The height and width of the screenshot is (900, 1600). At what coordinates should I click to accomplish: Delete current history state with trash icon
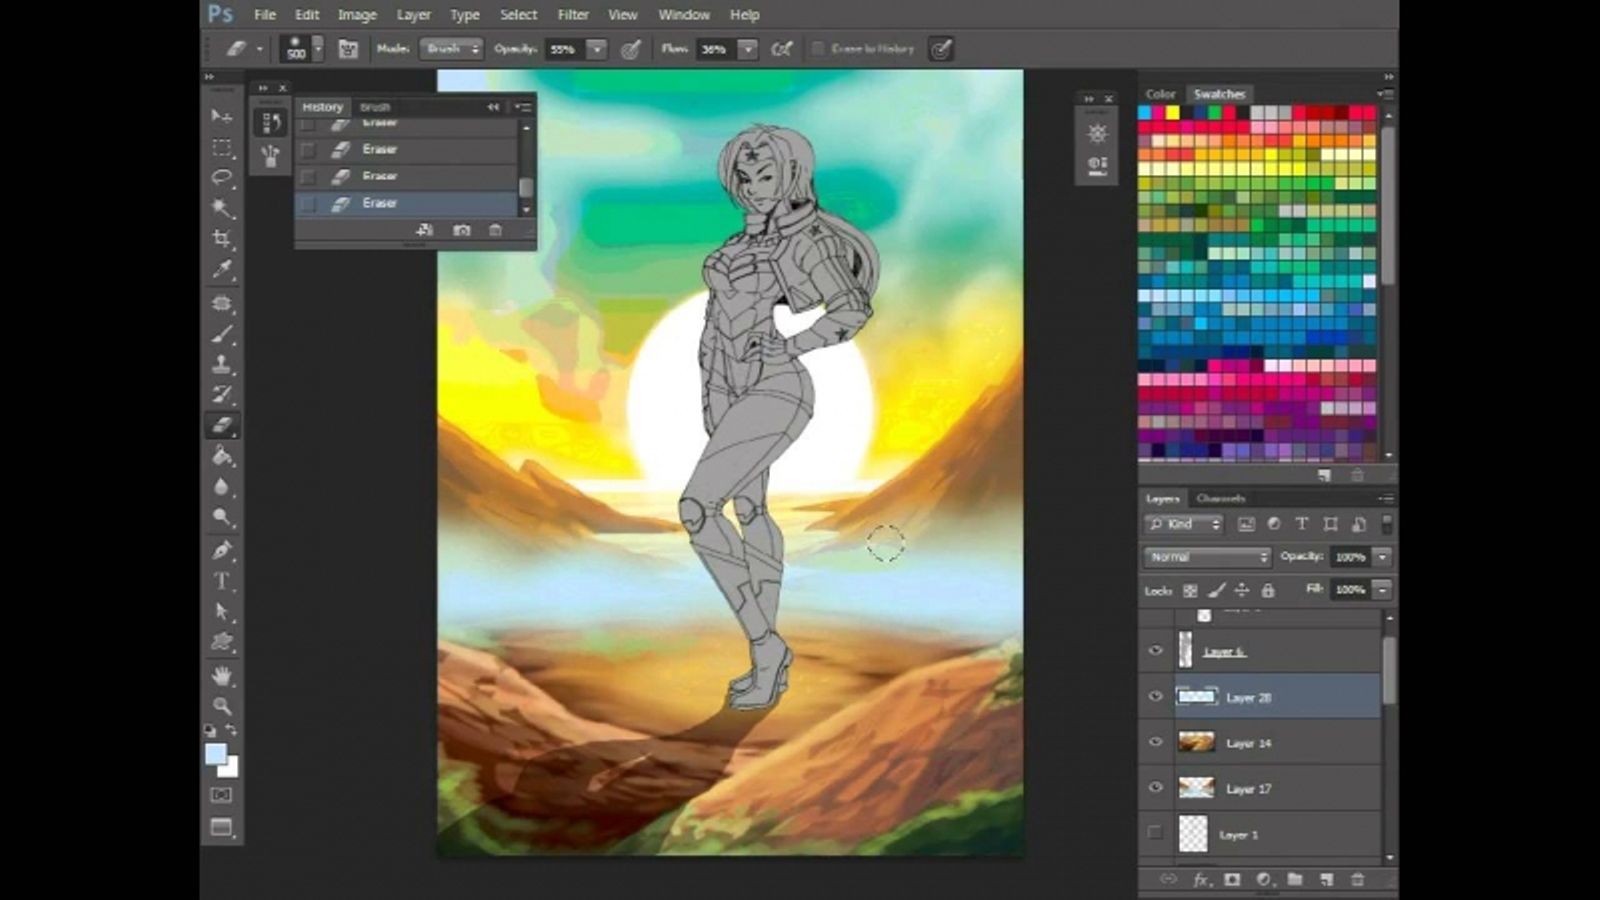pos(495,231)
